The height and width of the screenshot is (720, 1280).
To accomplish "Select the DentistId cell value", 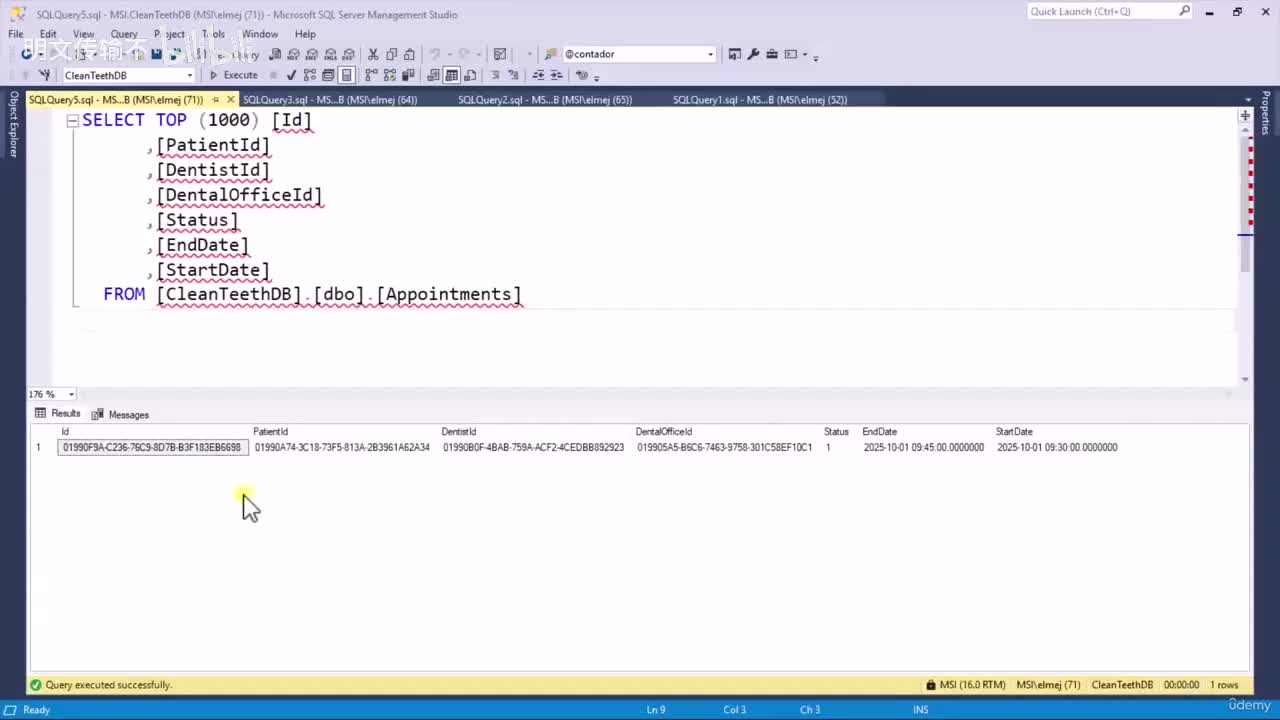I will coord(533,447).
